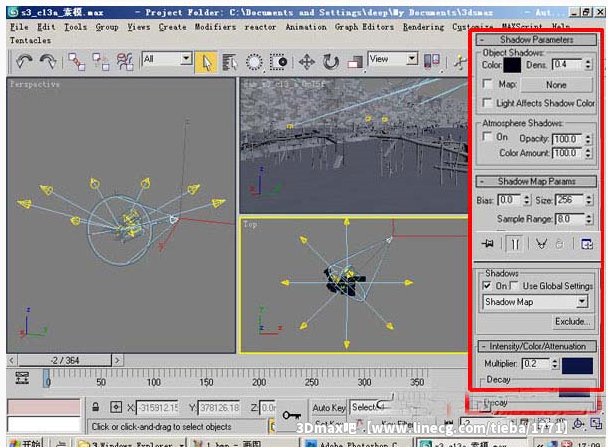Open the Edit menu
The height and width of the screenshot is (447, 608).
(x=46, y=27)
